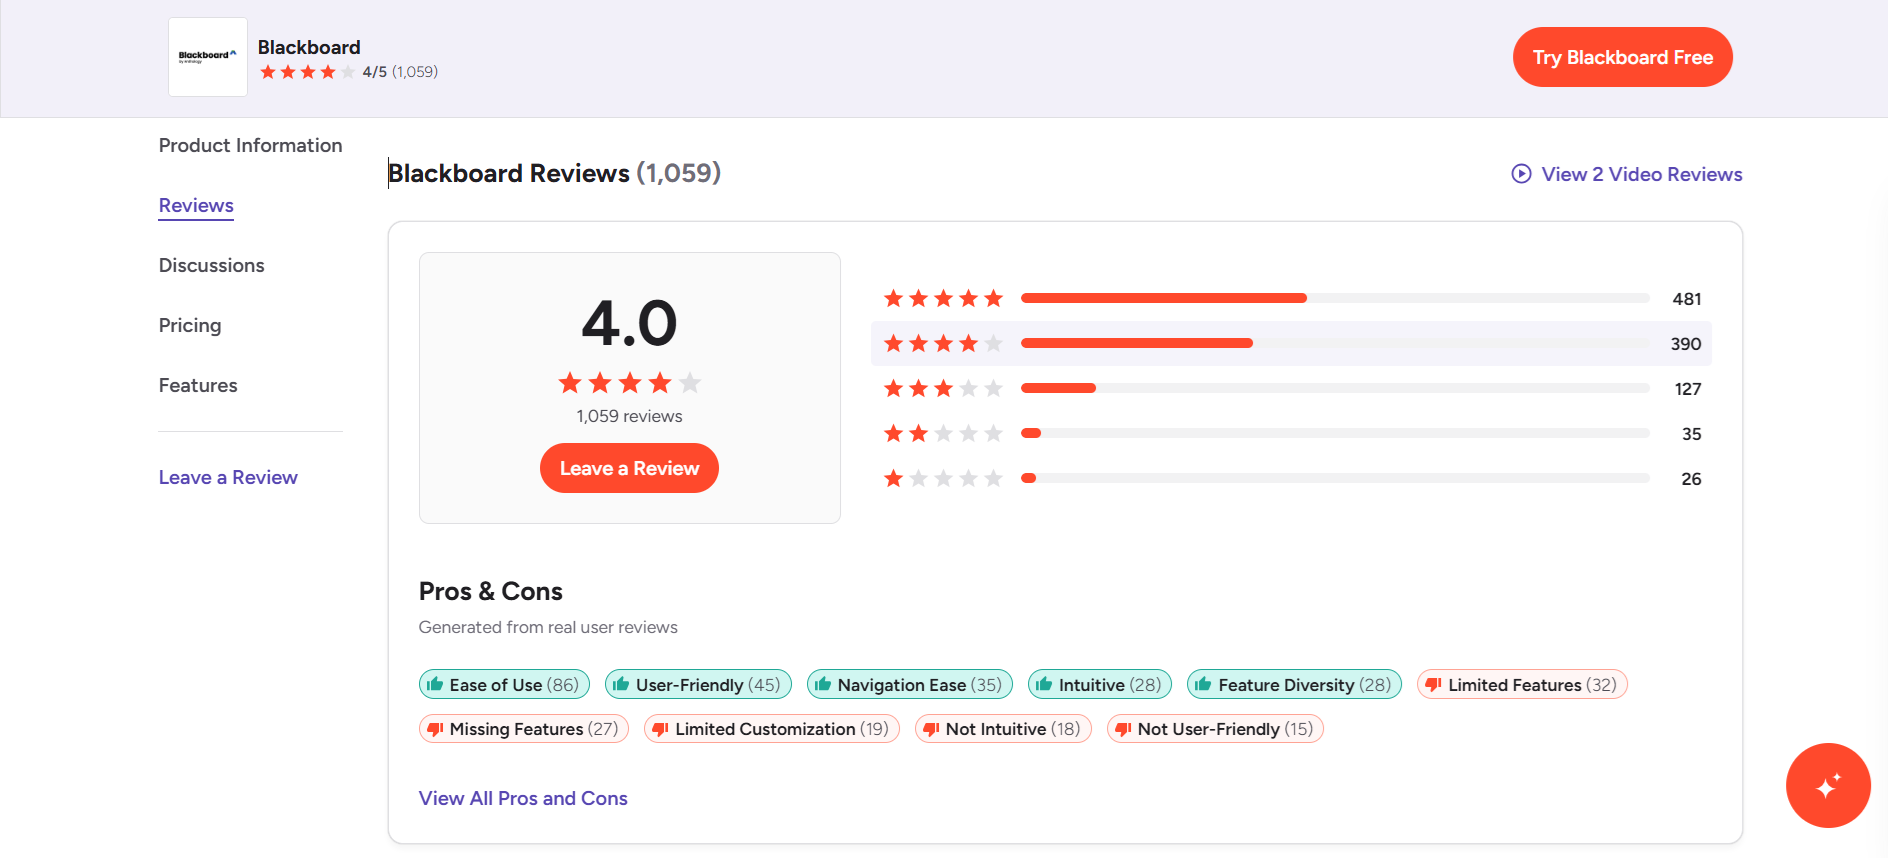Select the Reviews sidebar item

point(196,205)
